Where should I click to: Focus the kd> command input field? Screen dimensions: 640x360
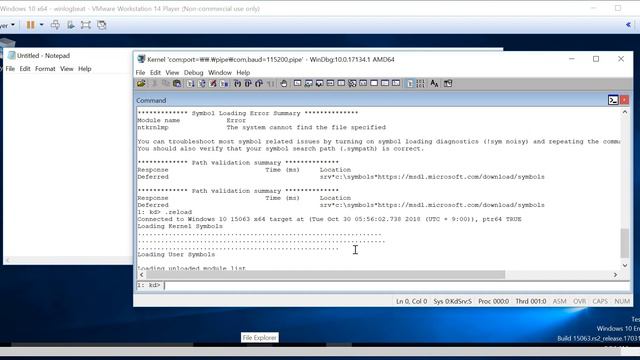point(396,285)
